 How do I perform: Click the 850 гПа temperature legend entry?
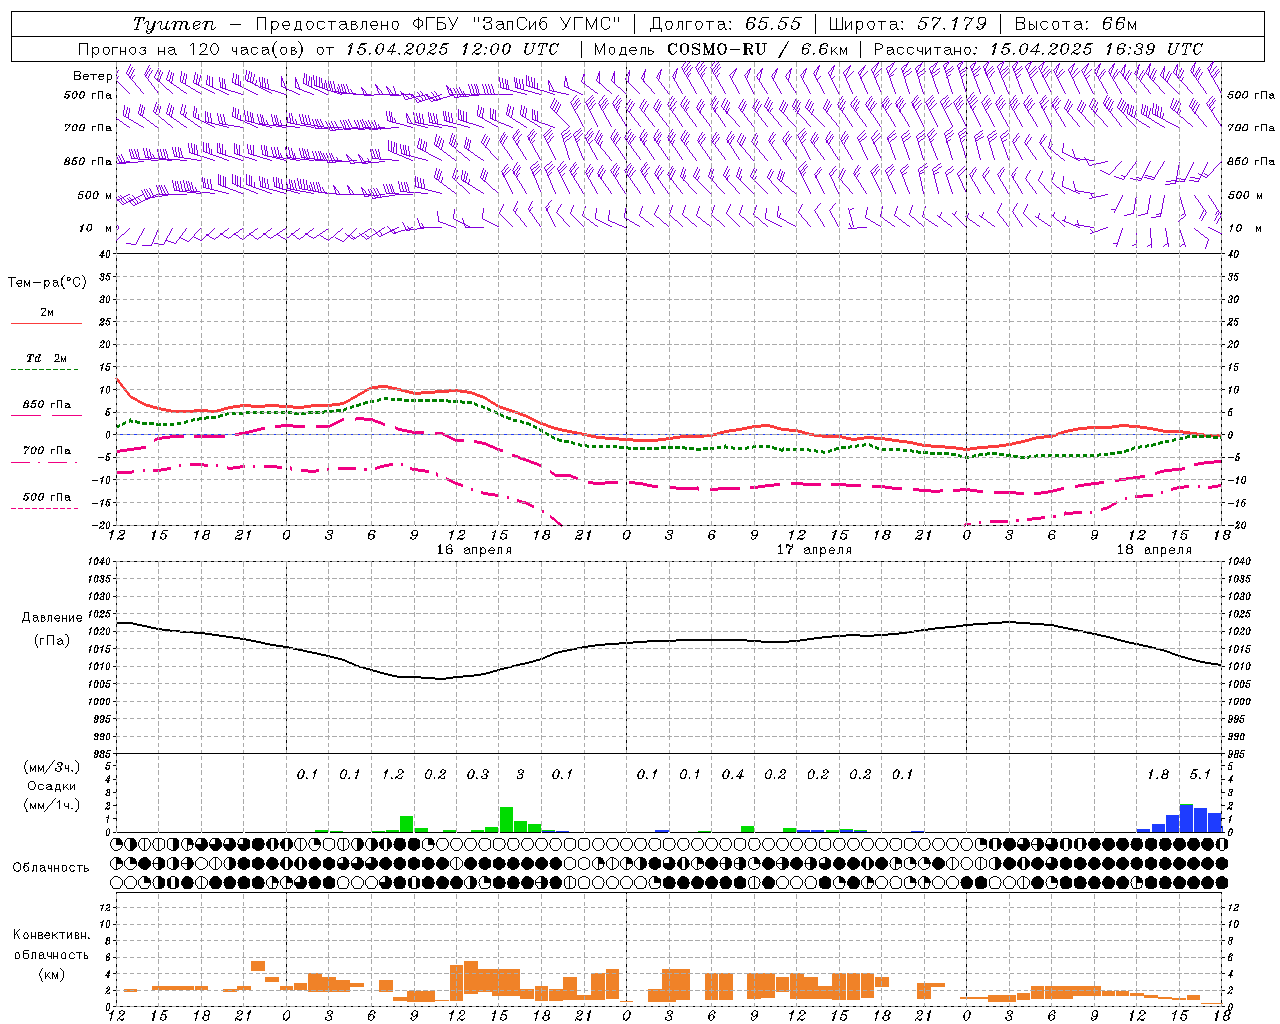[x=46, y=405]
